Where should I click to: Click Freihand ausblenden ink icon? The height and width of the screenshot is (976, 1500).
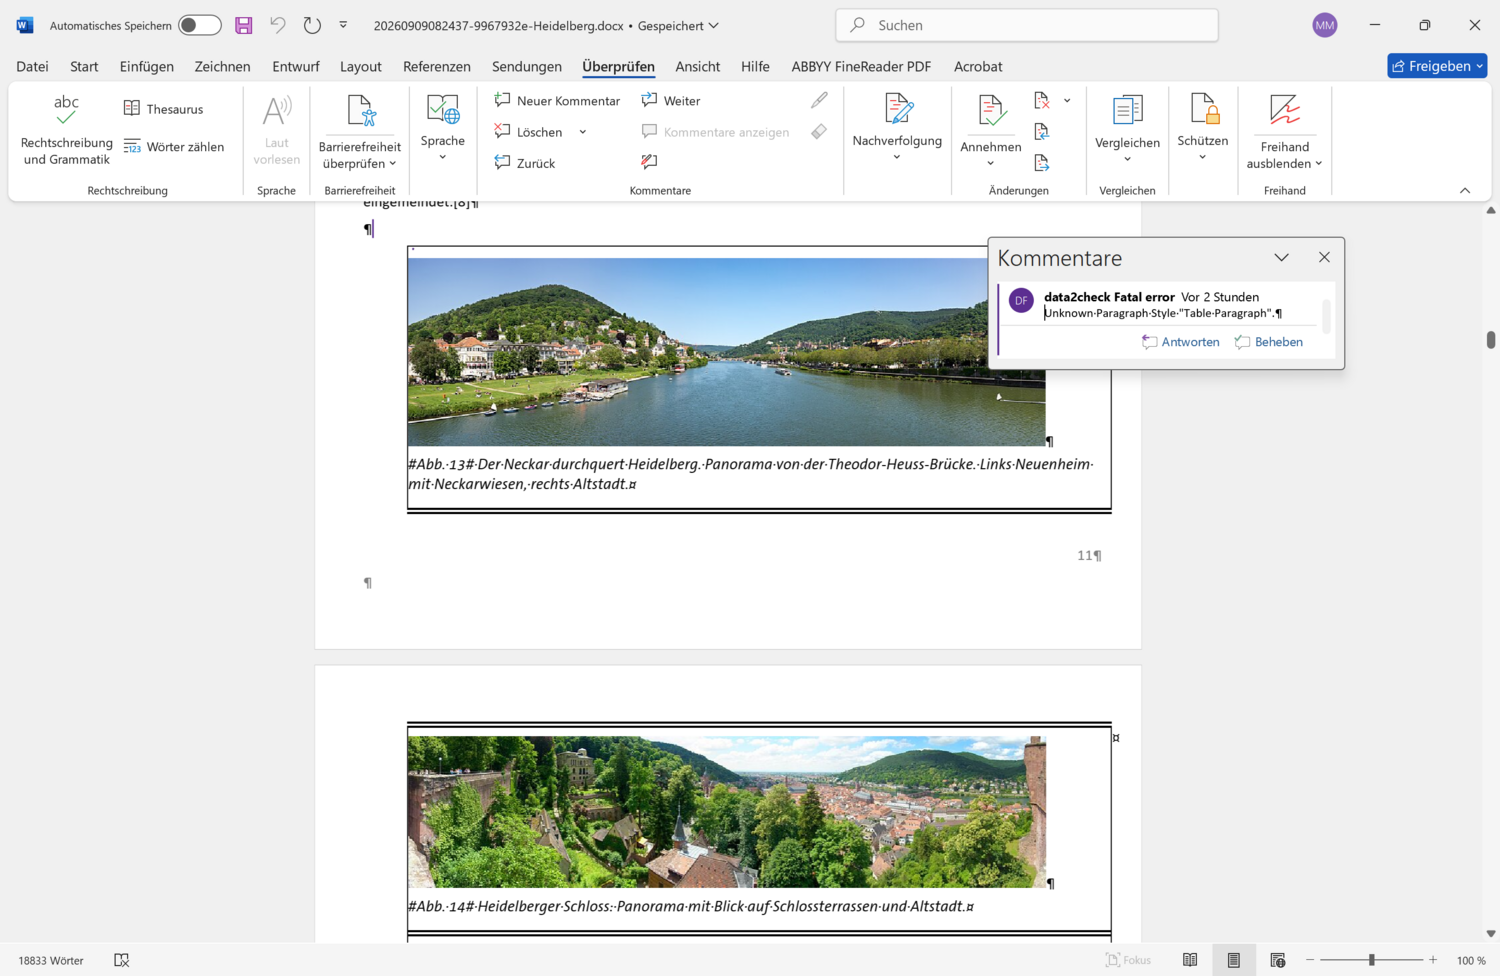click(1285, 111)
